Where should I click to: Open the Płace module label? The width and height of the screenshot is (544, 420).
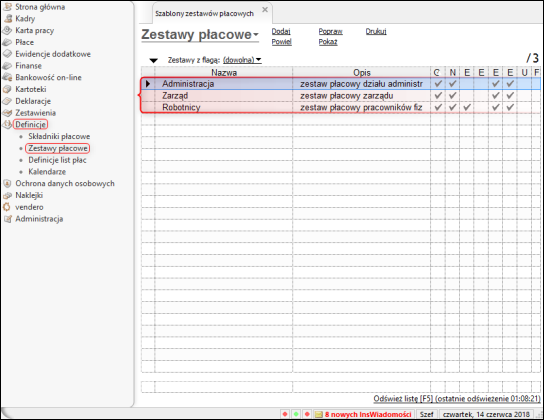[x=24, y=42]
